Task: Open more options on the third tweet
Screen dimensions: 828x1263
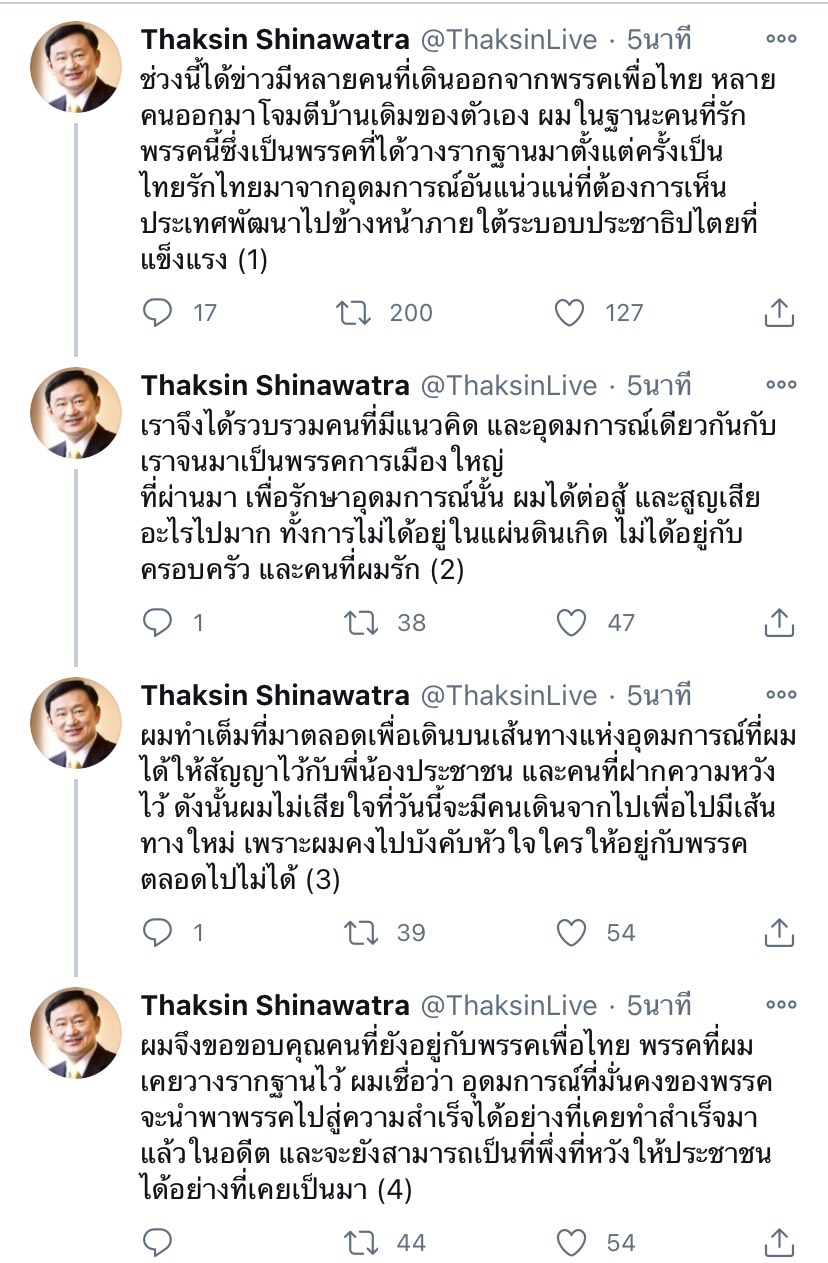Action: coord(780,695)
